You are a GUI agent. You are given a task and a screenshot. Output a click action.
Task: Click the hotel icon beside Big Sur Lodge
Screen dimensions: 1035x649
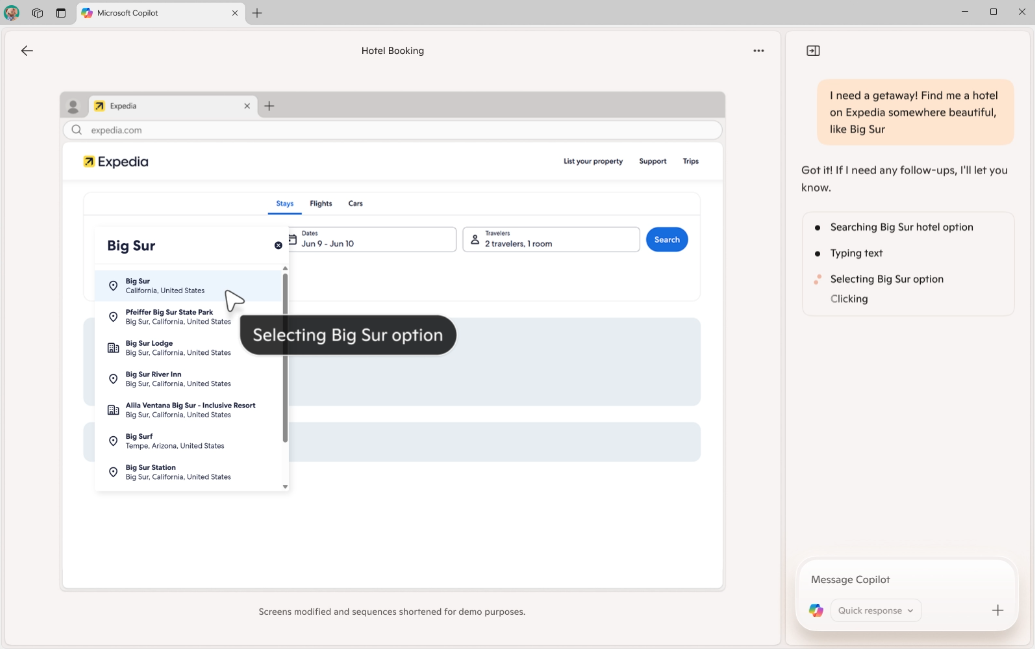(x=113, y=348)
